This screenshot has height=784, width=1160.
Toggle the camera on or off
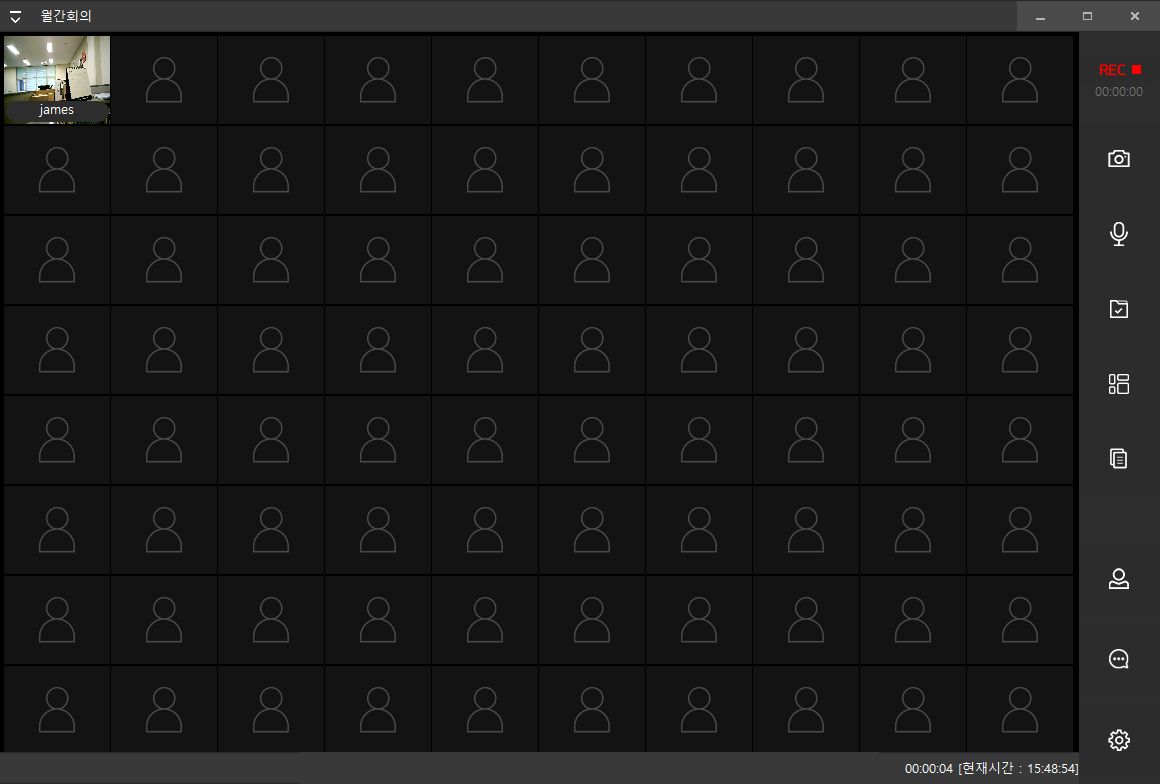click(x=1119, y=159)
